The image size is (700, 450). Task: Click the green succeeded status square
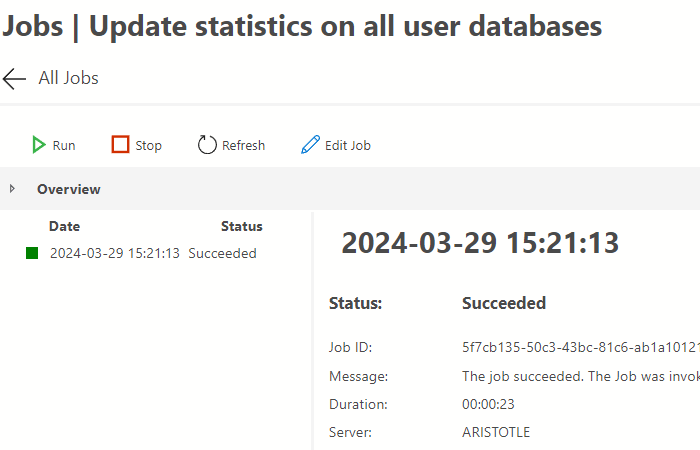[x=32, y=253]
